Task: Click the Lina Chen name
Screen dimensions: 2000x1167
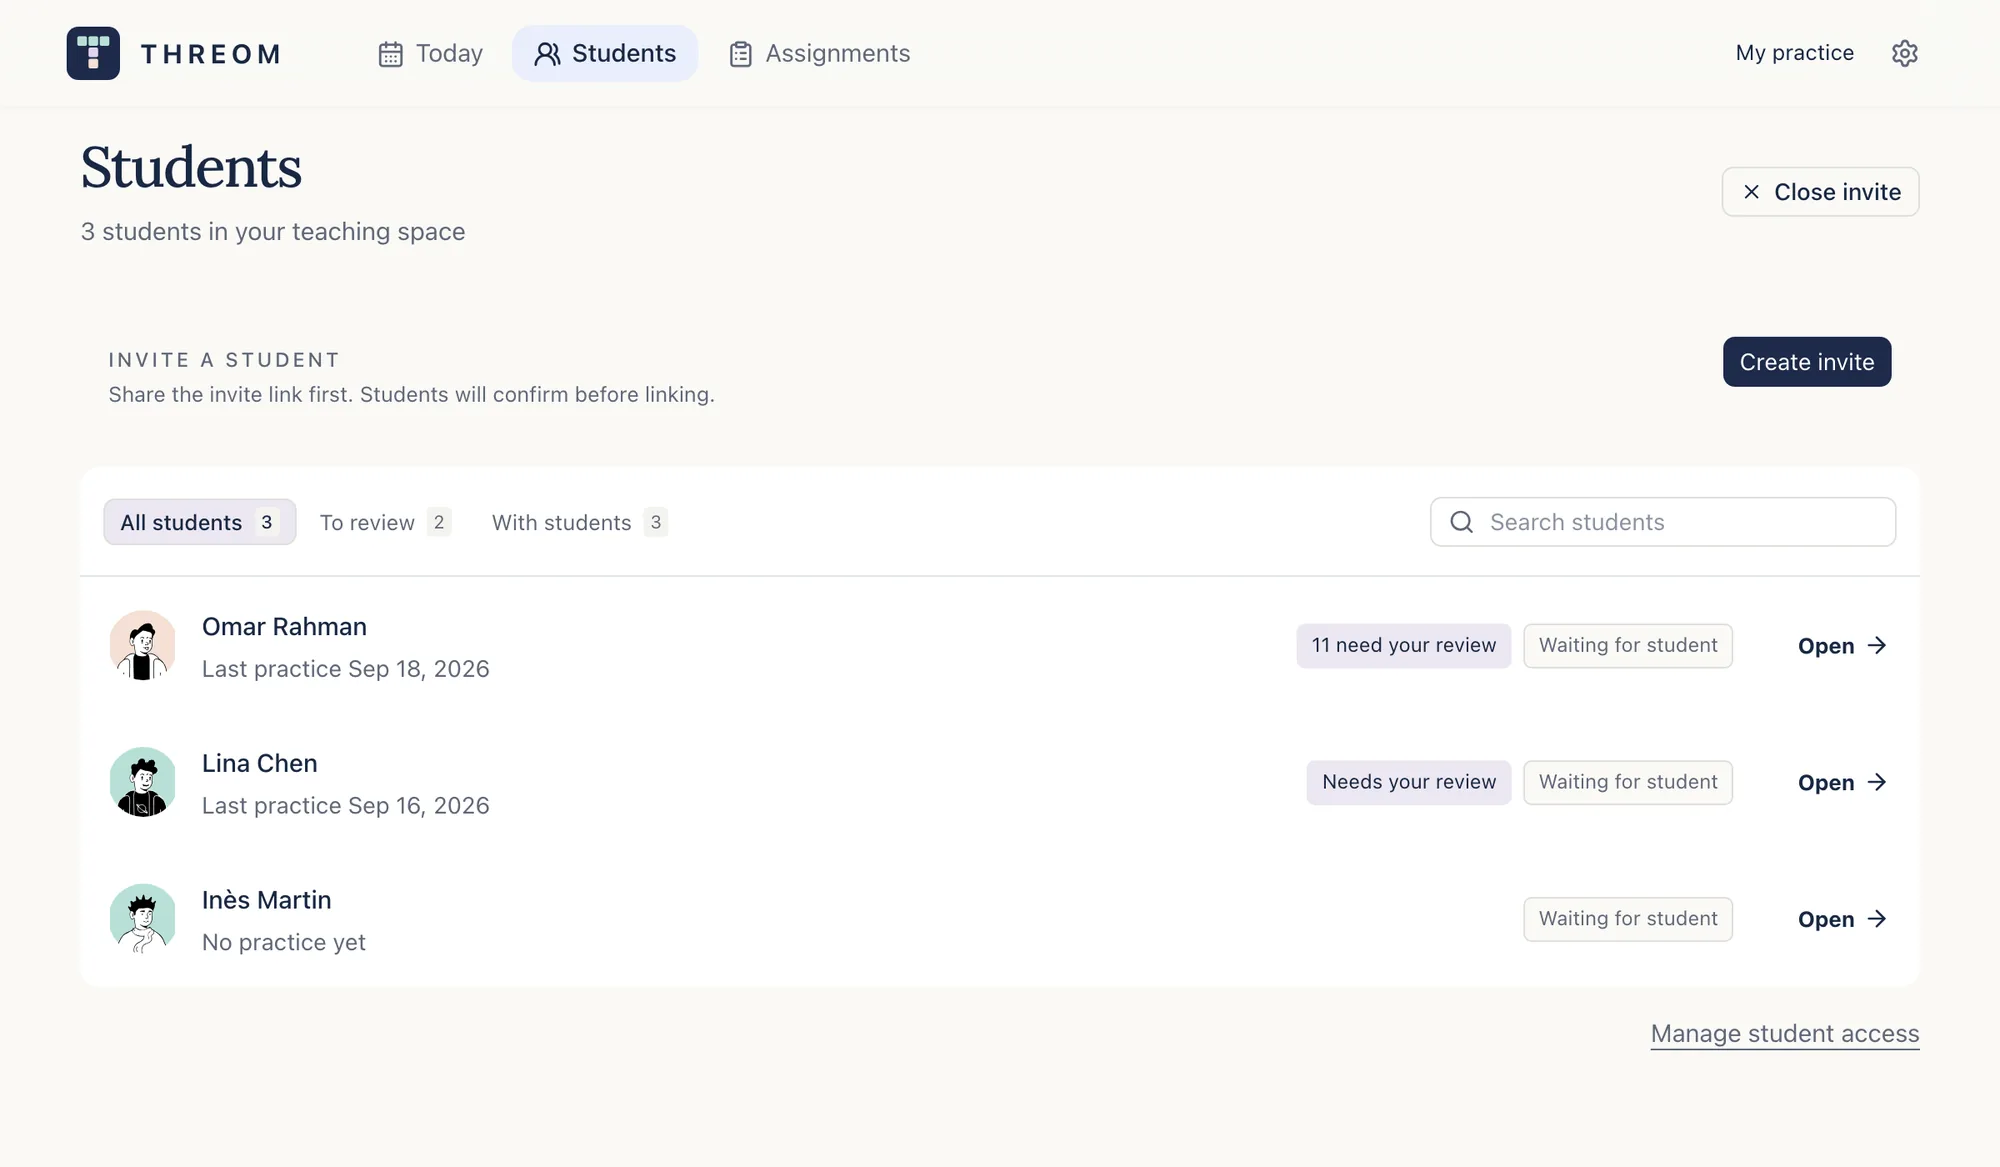Action: (259, 764)
